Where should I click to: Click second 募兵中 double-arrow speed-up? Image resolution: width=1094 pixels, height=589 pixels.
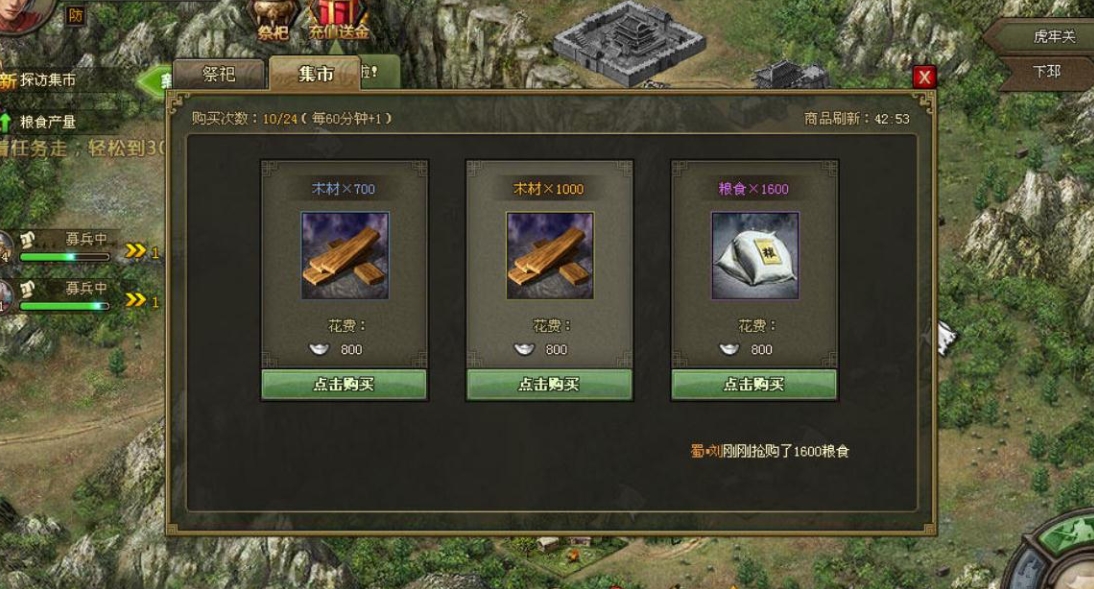(x=135, y=299)
